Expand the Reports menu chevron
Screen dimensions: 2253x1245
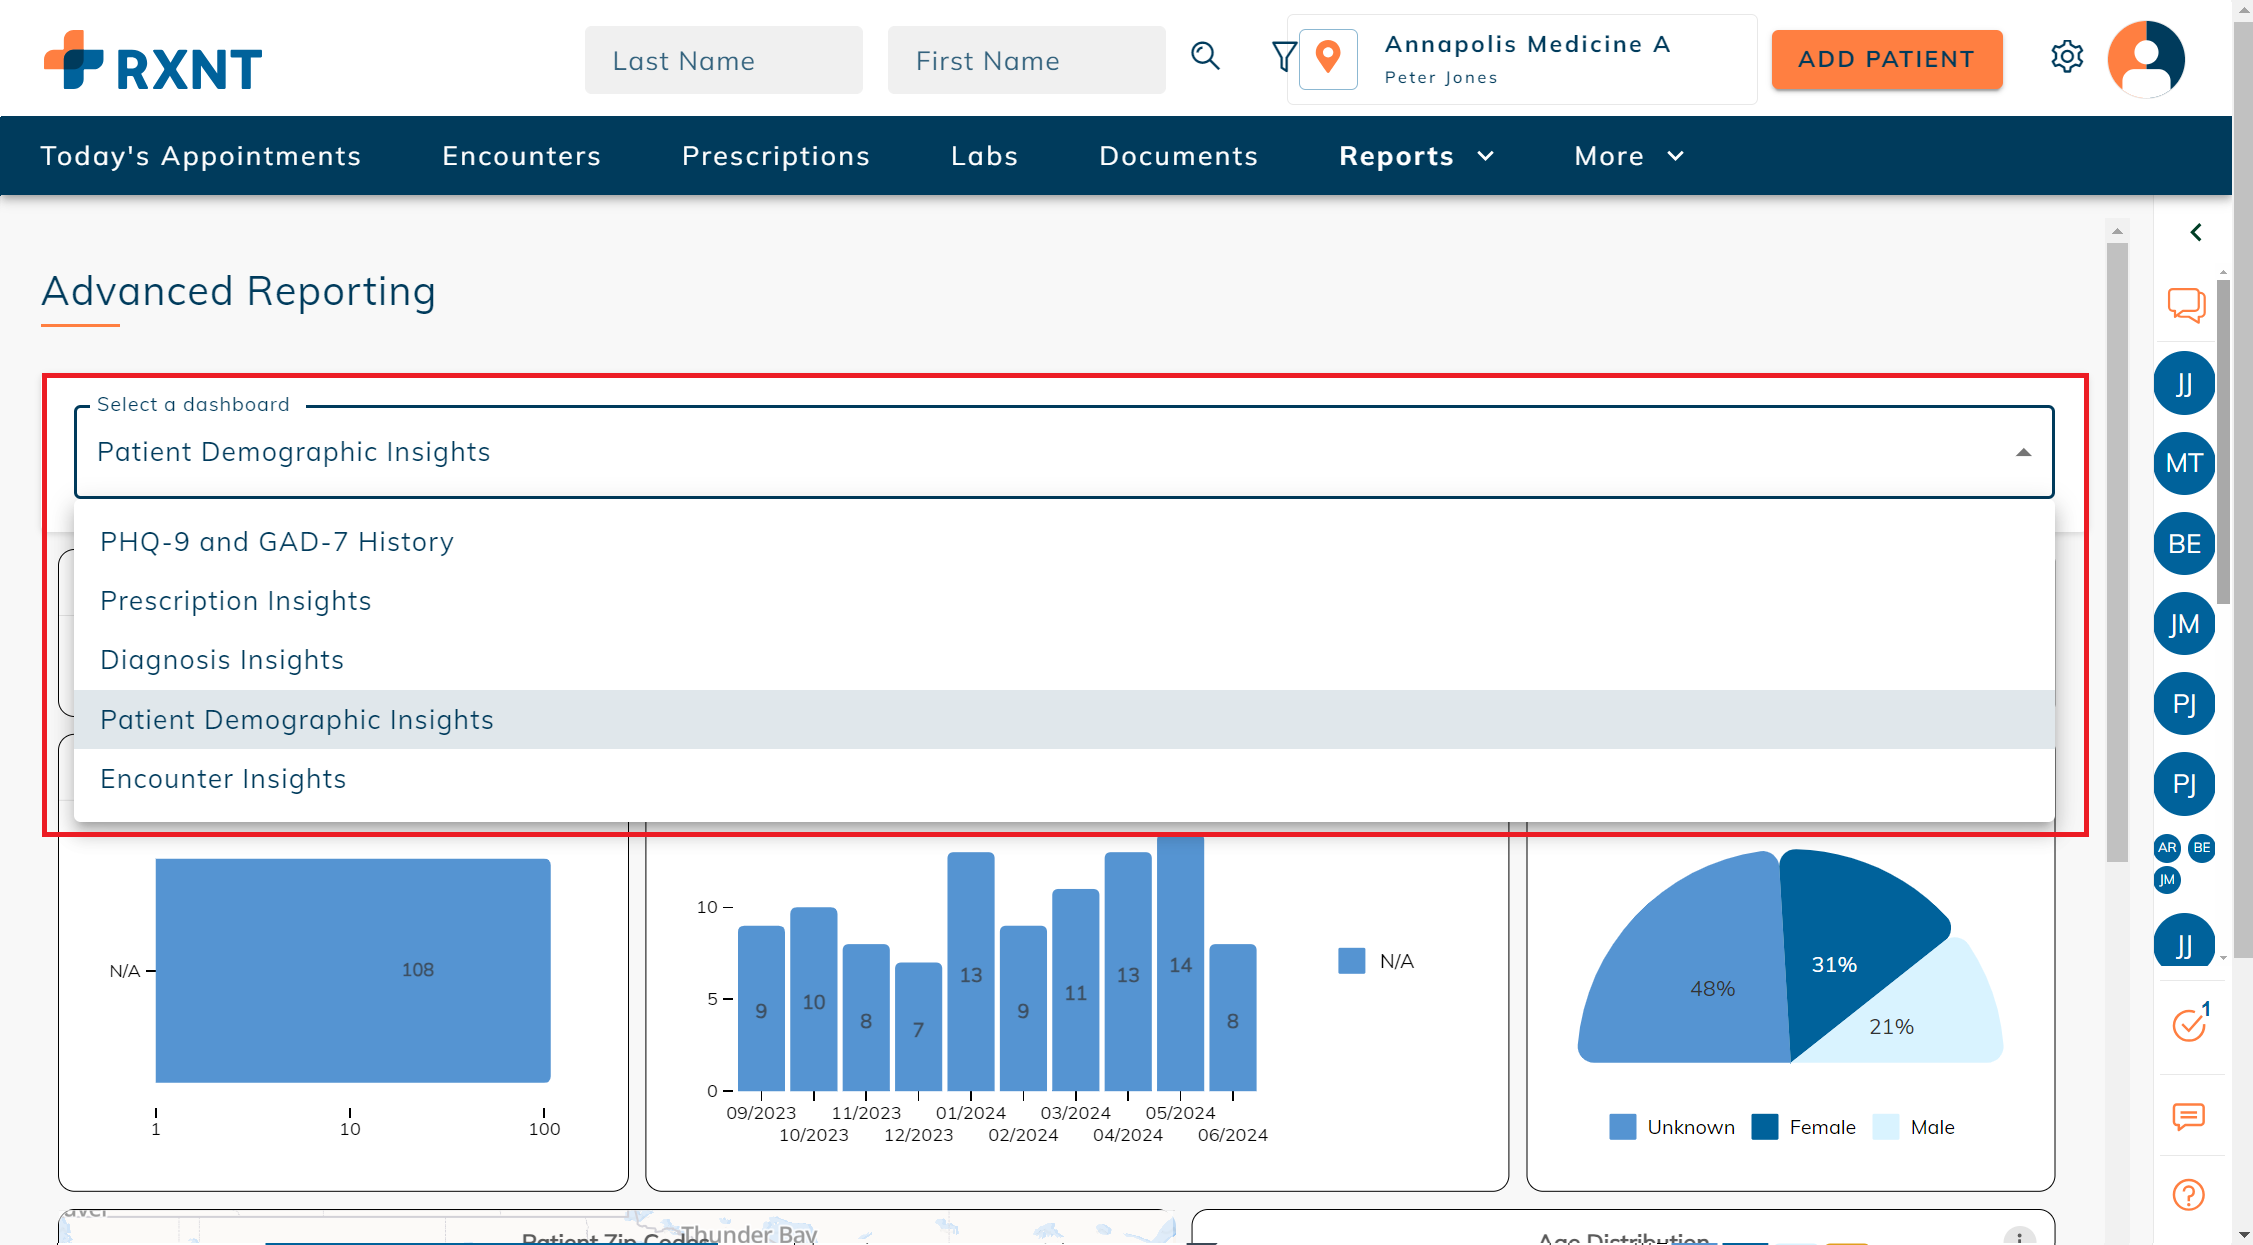(x=1484, y=156)
